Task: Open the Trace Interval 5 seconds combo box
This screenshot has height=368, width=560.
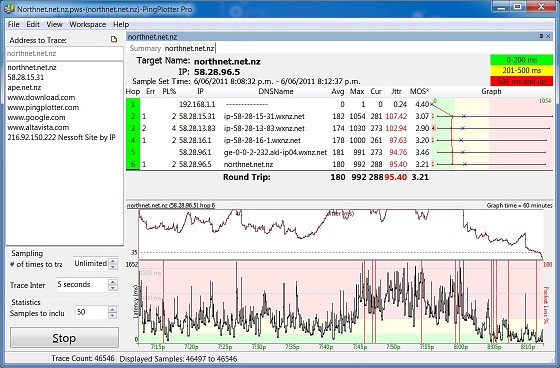Action: pyautogui.click(x=82, y=285)
